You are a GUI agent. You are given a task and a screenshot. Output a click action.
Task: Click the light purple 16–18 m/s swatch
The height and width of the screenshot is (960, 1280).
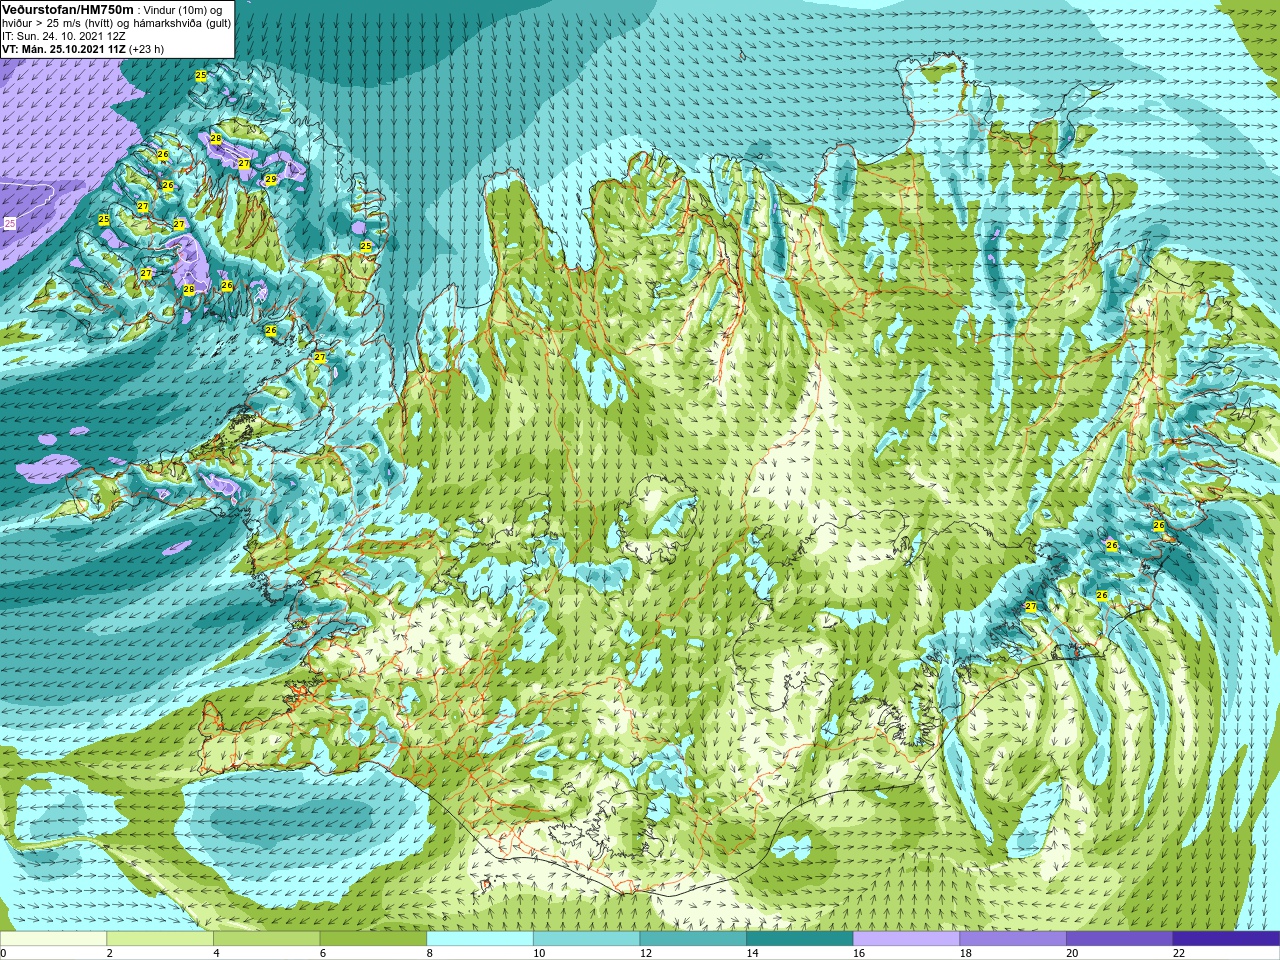tap(906, 939)
